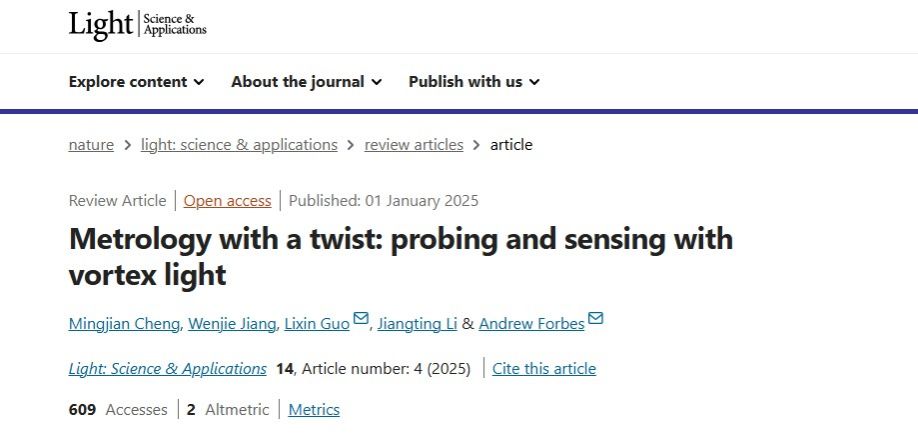
Task: Click the Light Science & Applications logo
Action: click(137, 25)
